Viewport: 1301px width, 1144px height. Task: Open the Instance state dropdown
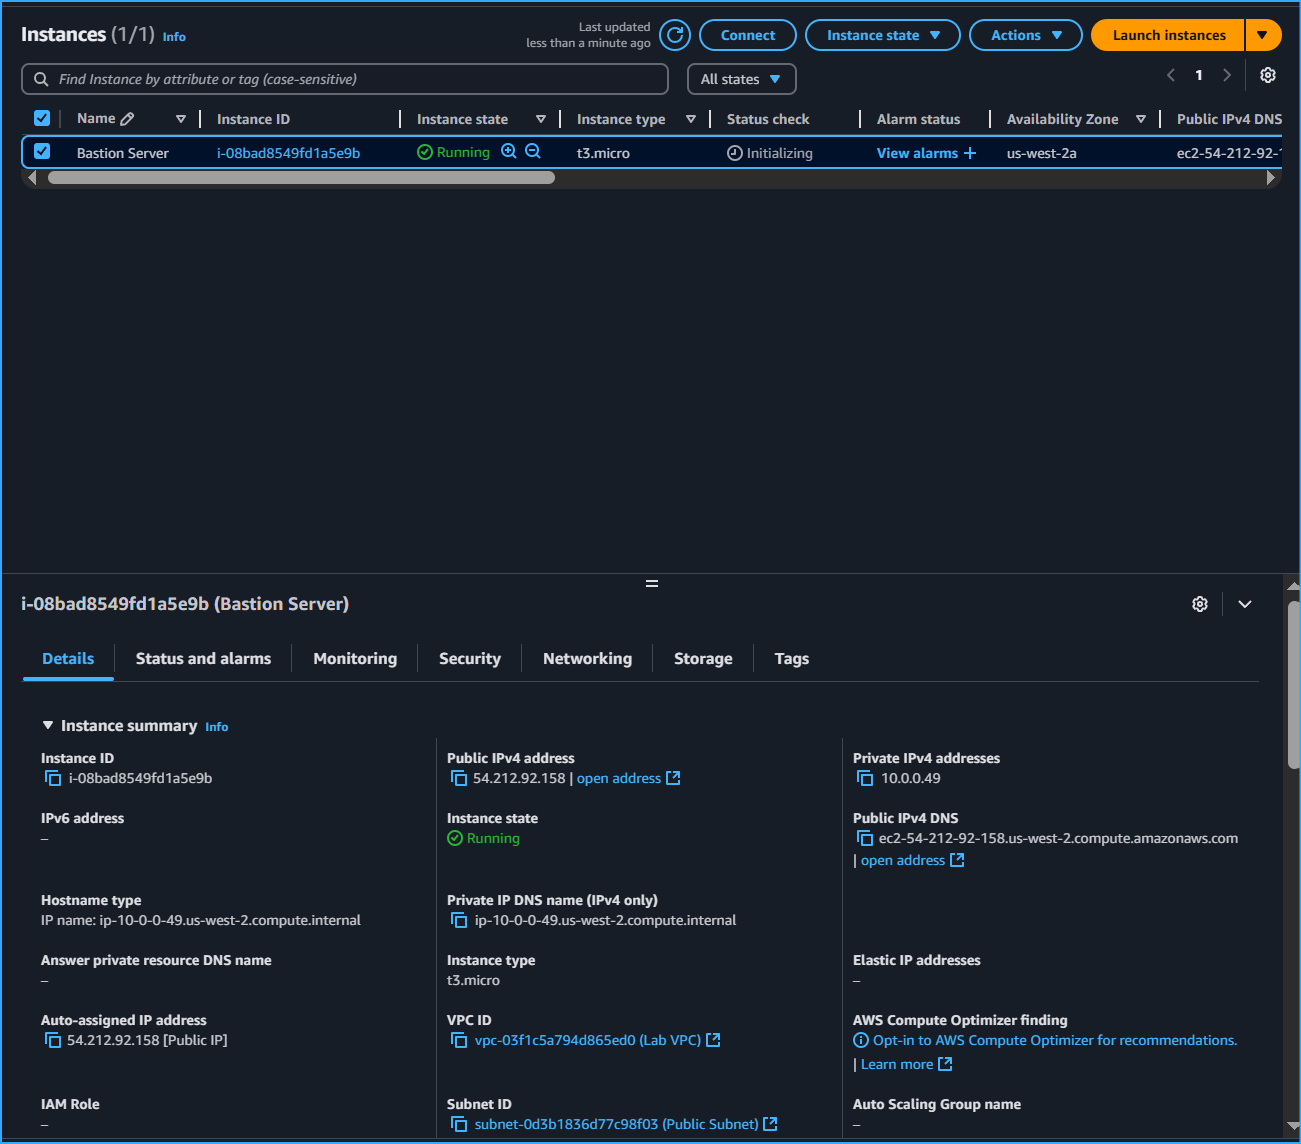click(x=882, y=35)
